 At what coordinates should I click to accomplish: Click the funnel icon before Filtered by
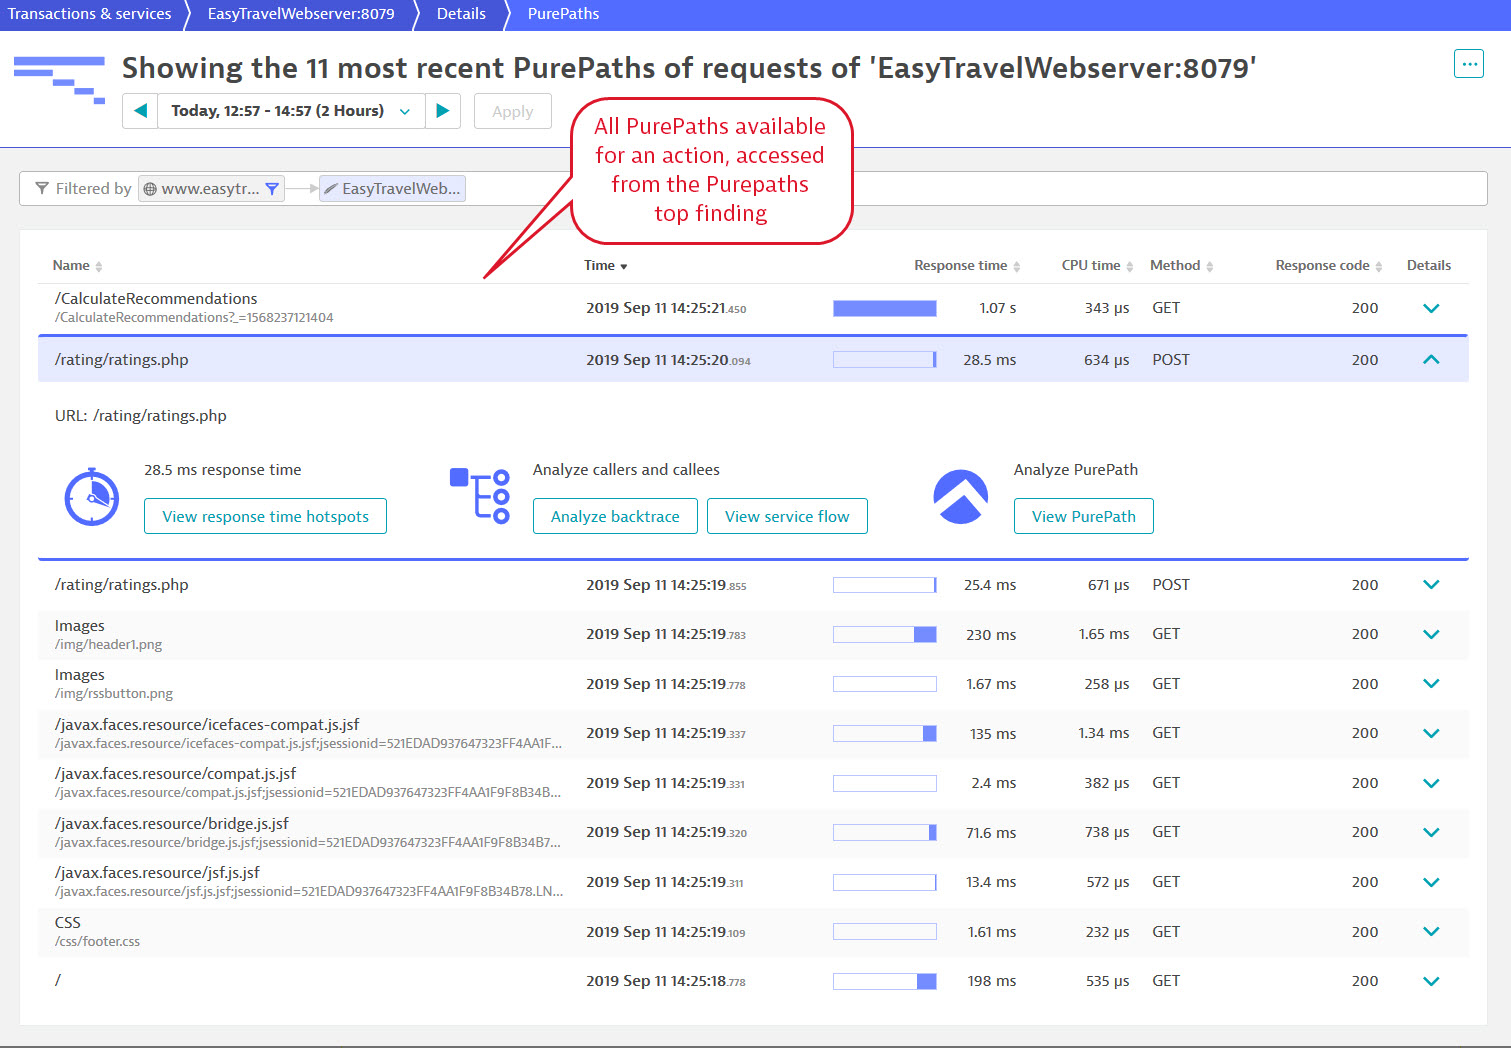(42, 188)
